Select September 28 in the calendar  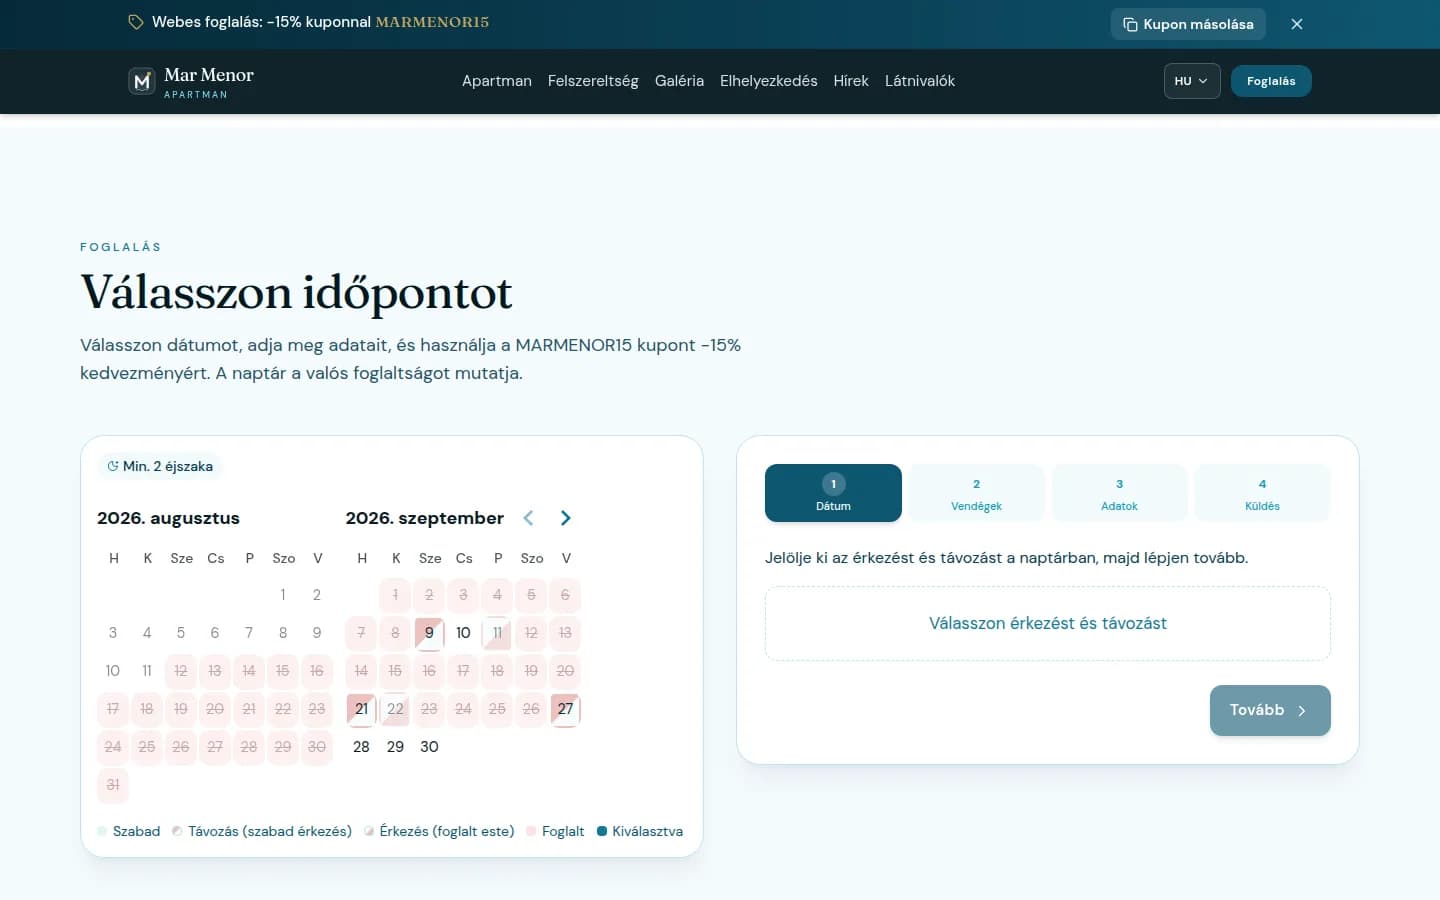pos(361,747)
